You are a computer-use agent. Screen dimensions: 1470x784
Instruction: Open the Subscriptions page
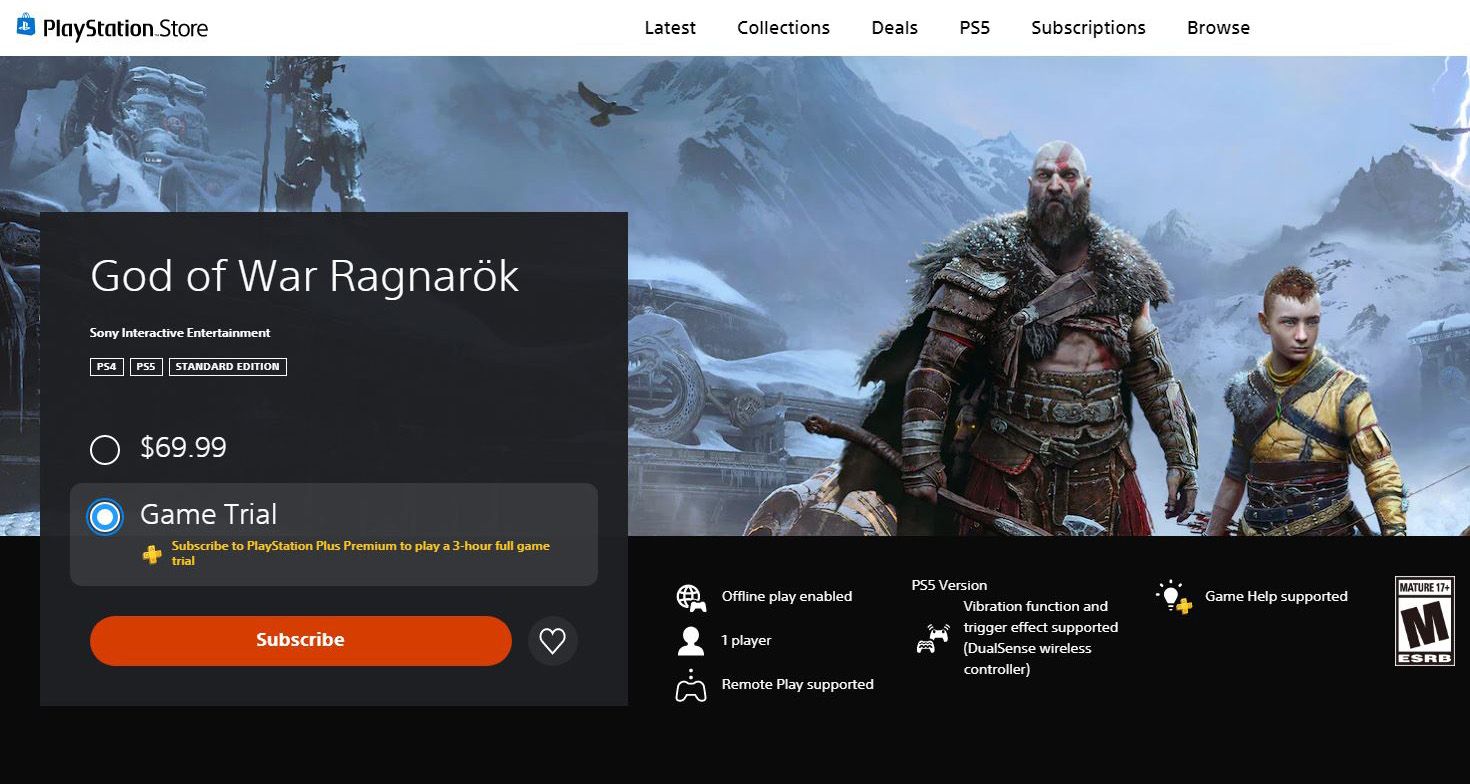click(1088, 28)
